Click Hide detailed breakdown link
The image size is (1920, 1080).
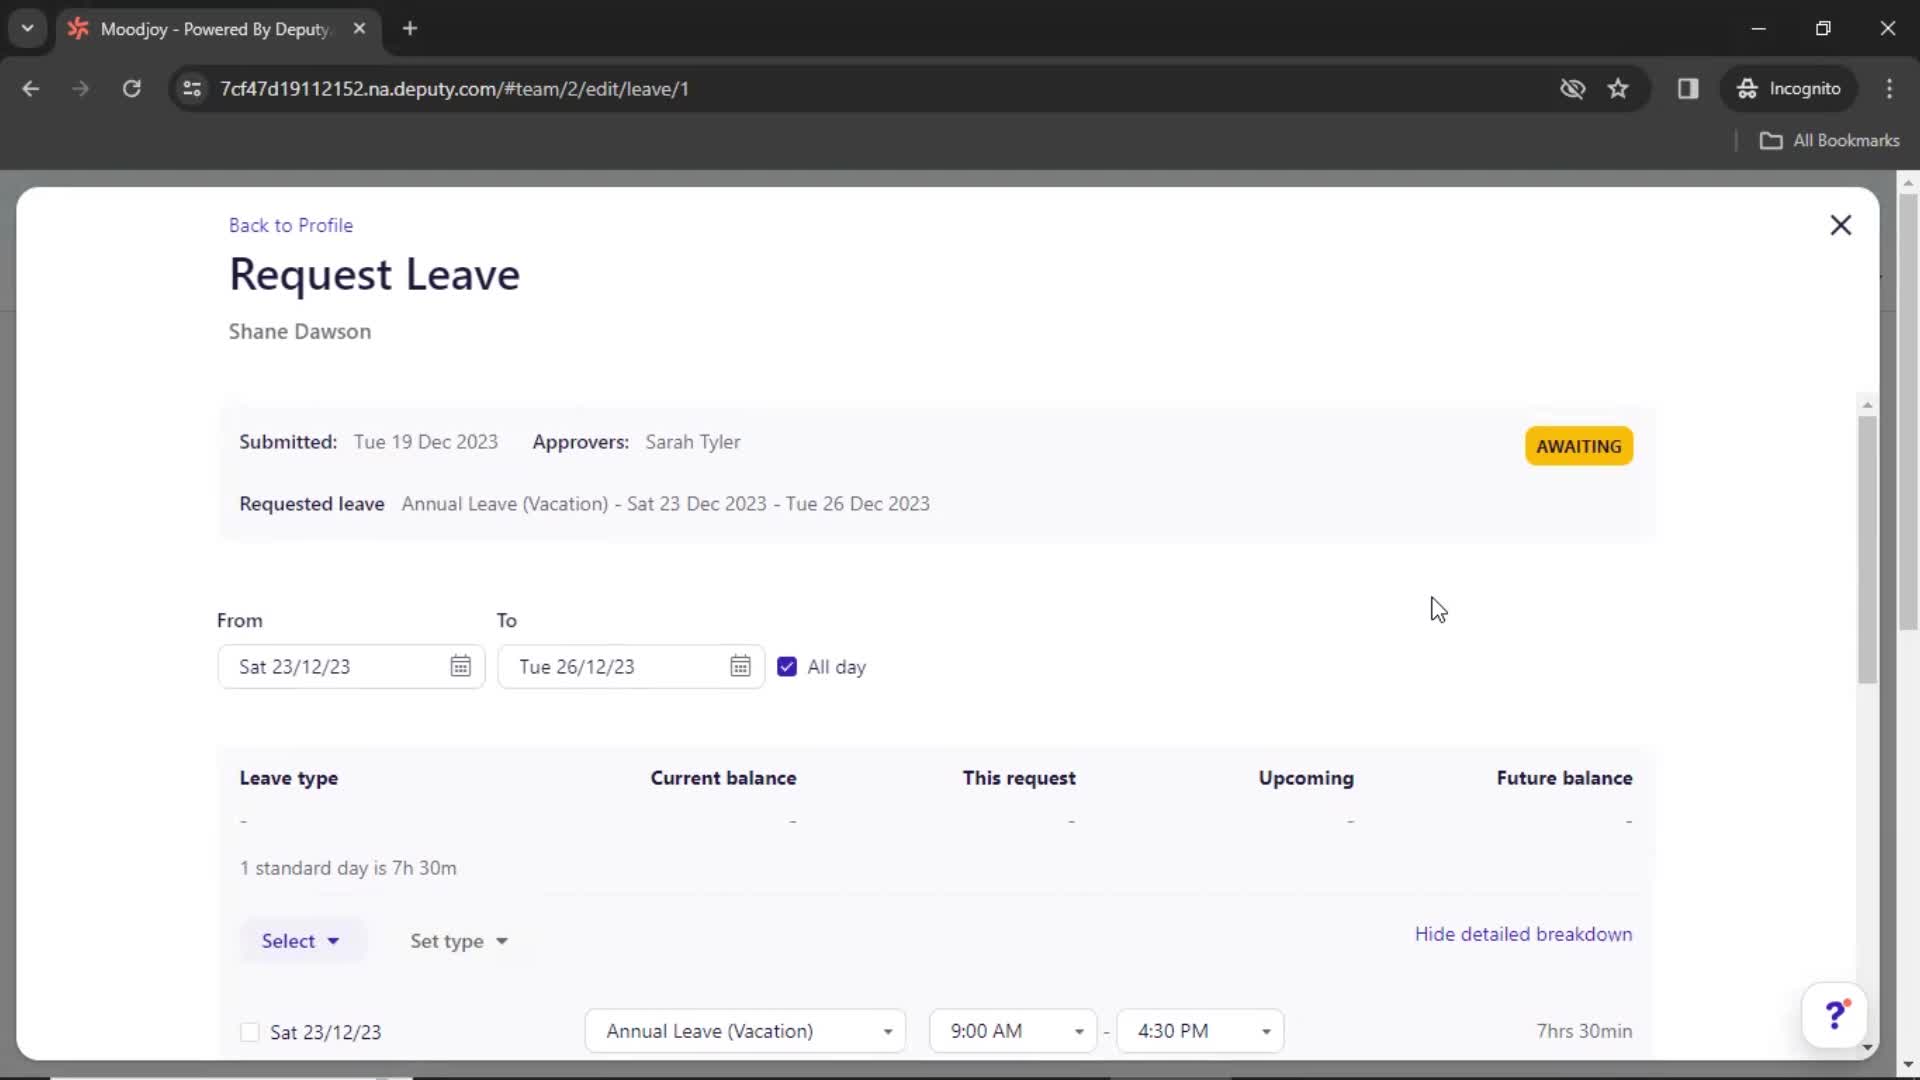click(x=1523, y=934)
